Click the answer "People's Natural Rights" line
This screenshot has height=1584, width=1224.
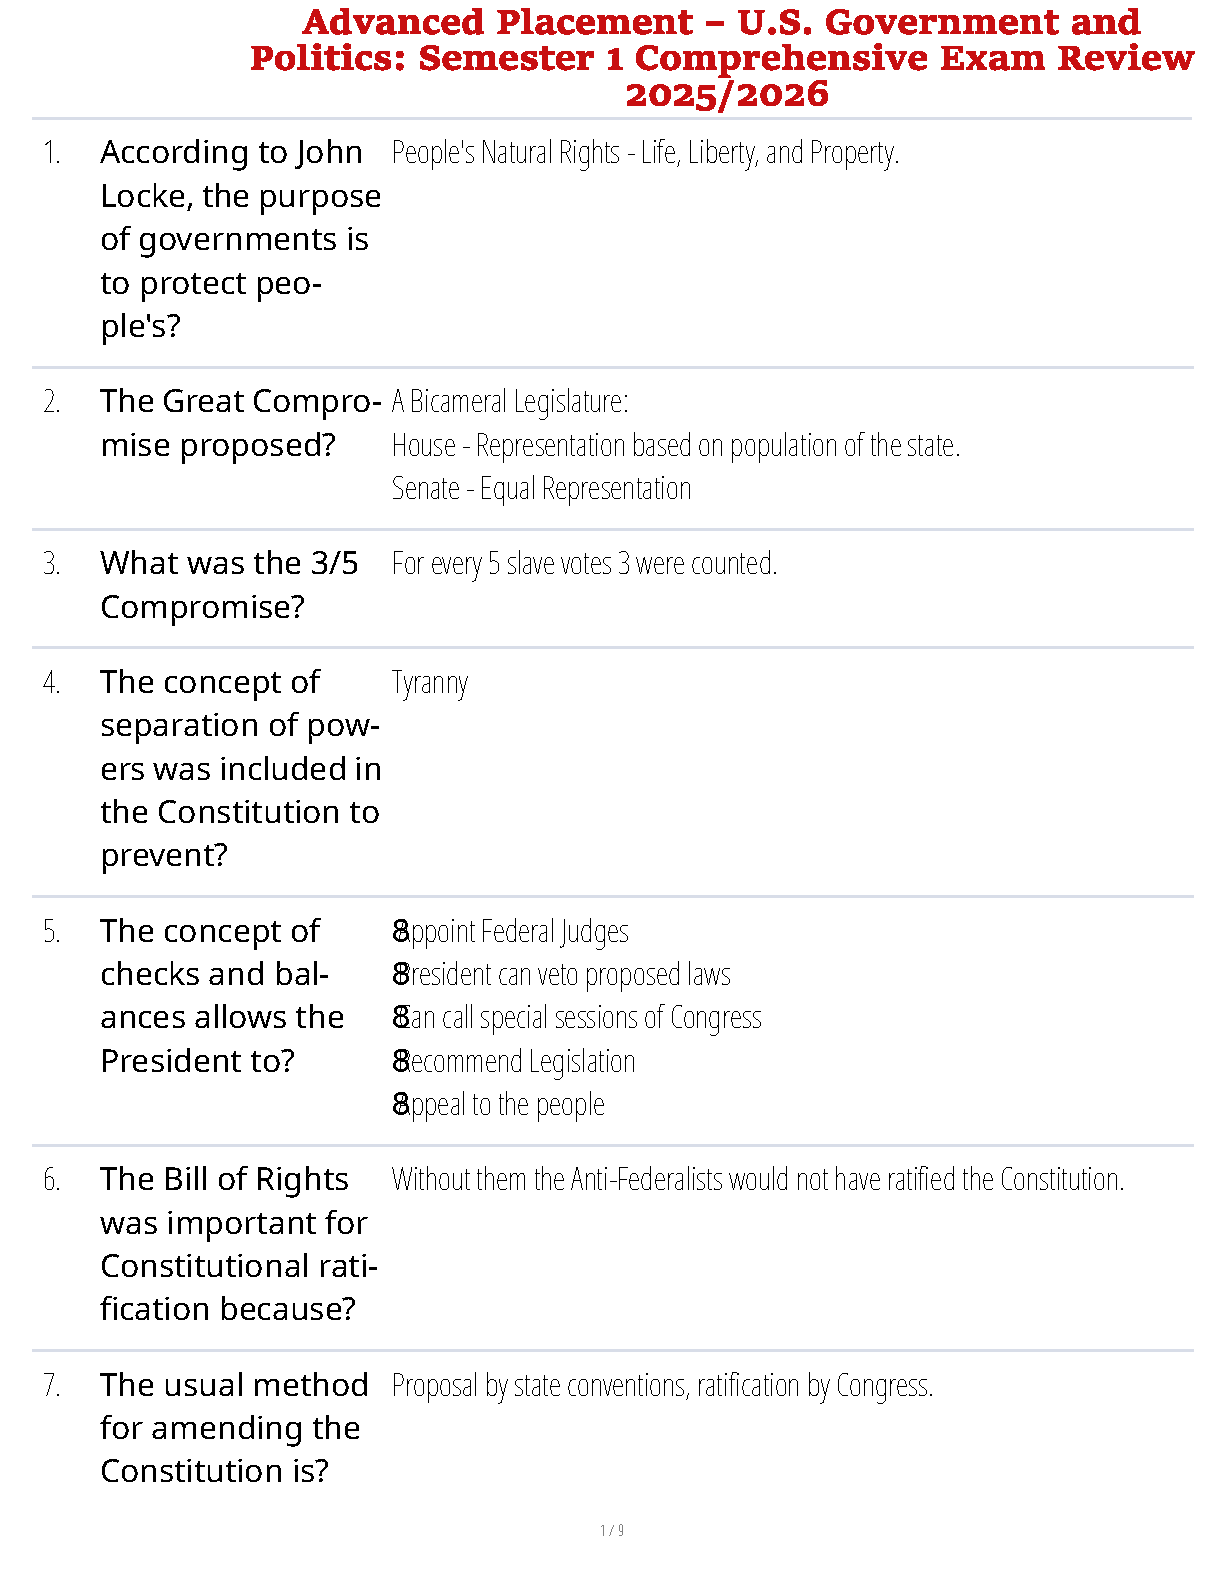pyautogui.click(x=645, y=153)
